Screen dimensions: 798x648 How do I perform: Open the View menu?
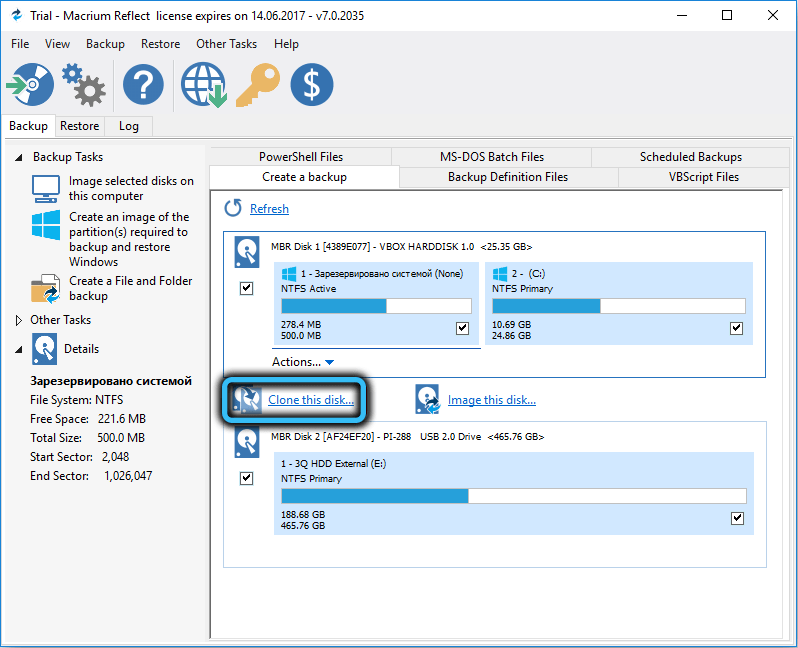pyautogui.click(x=57, y=44)
